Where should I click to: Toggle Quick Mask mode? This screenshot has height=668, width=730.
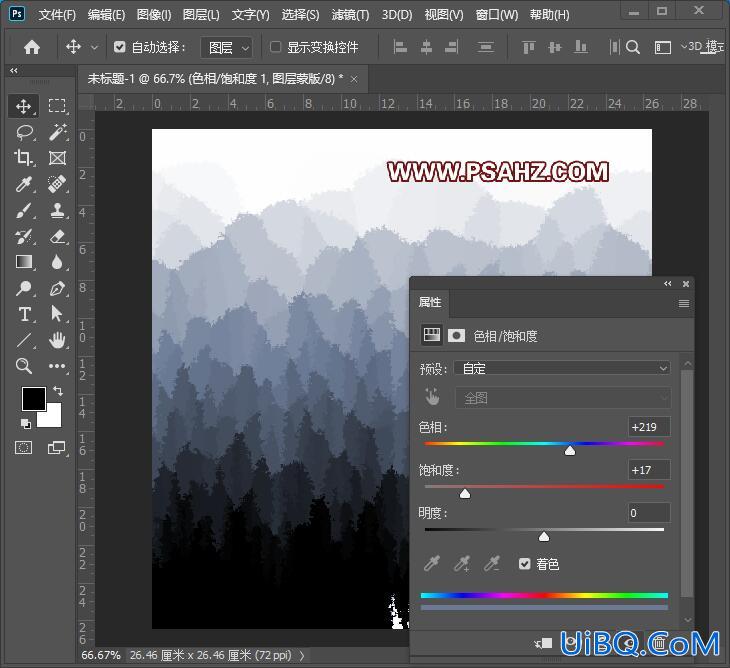[23, 448]
